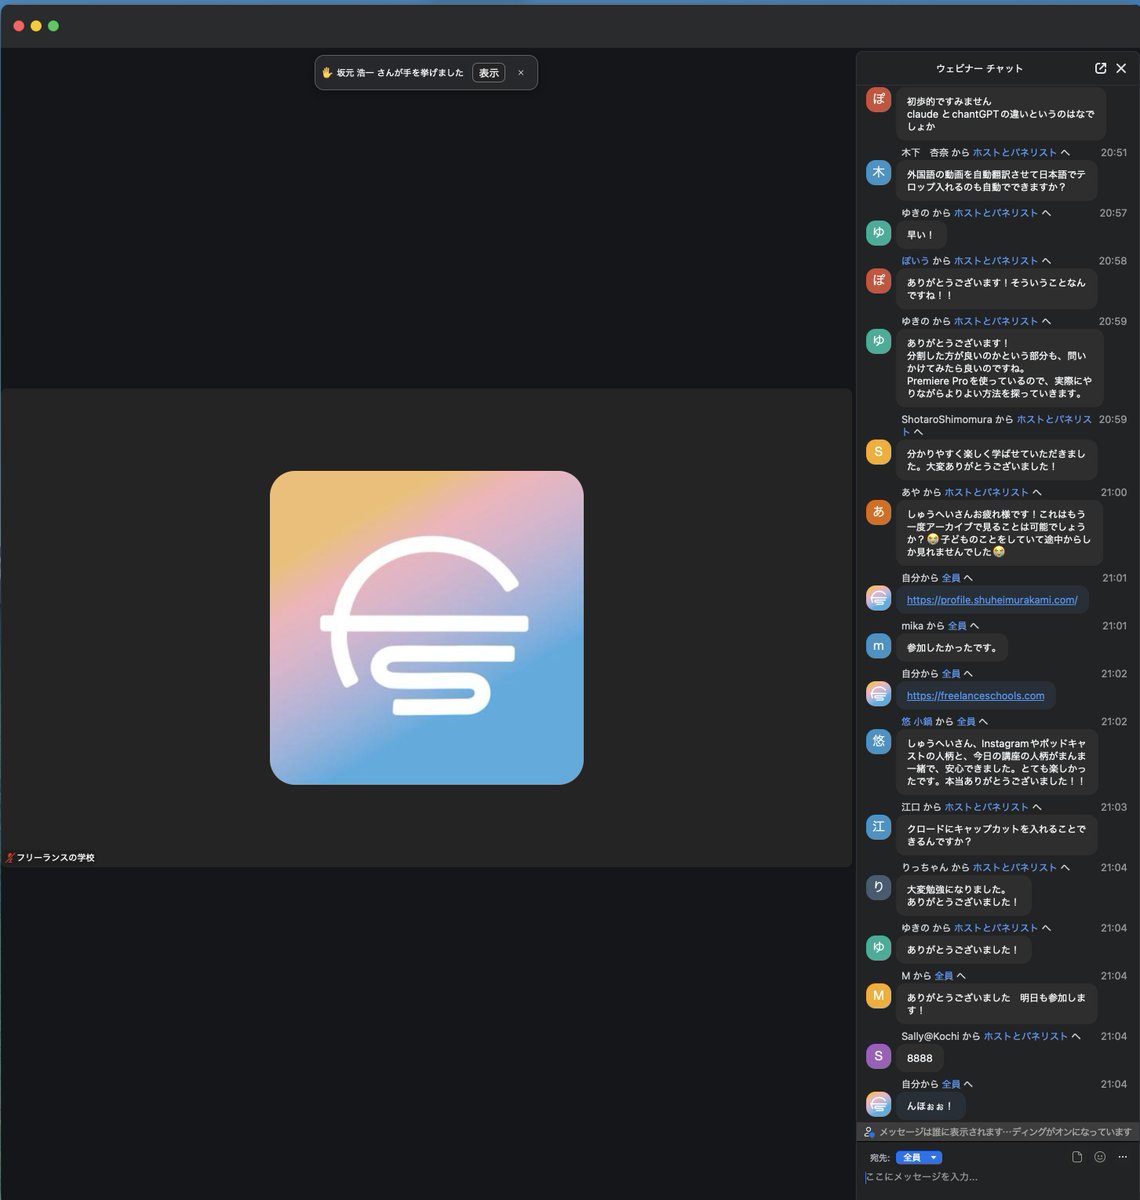Click 全員 link in M's message header
The width and height of the screenshot is (1140, 1200).
click(944, 976)
